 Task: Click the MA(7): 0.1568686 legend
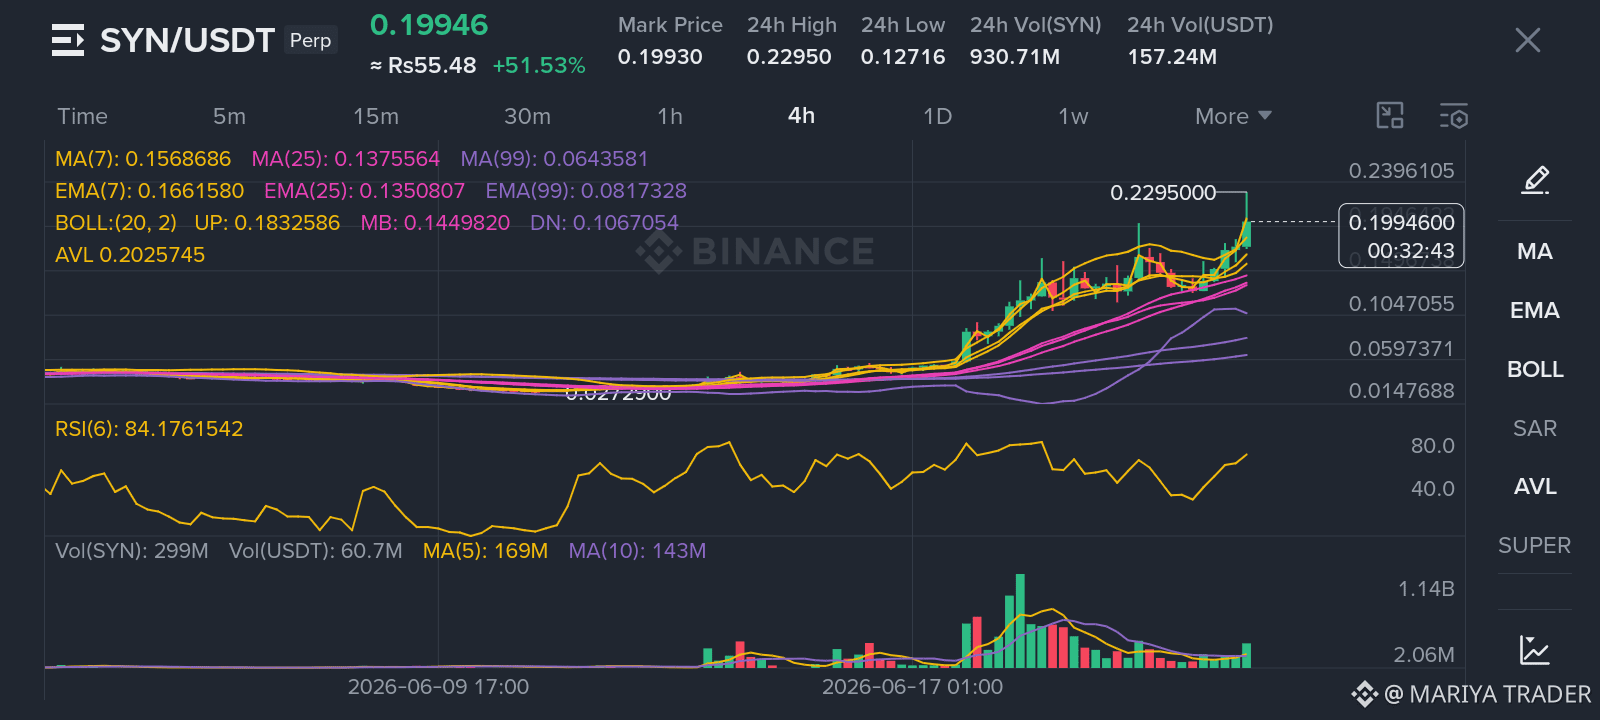click(x=143, y=159)
